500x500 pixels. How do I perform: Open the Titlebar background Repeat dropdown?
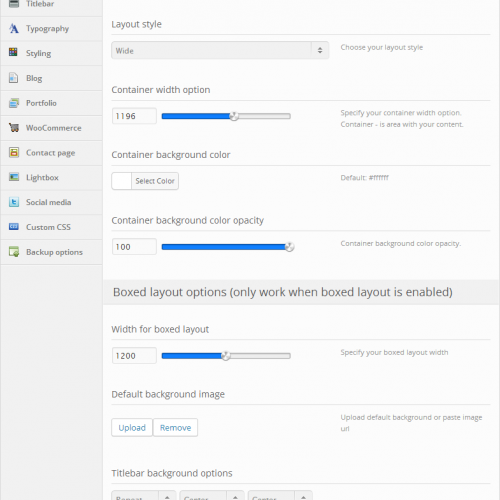tap(144, 495)
